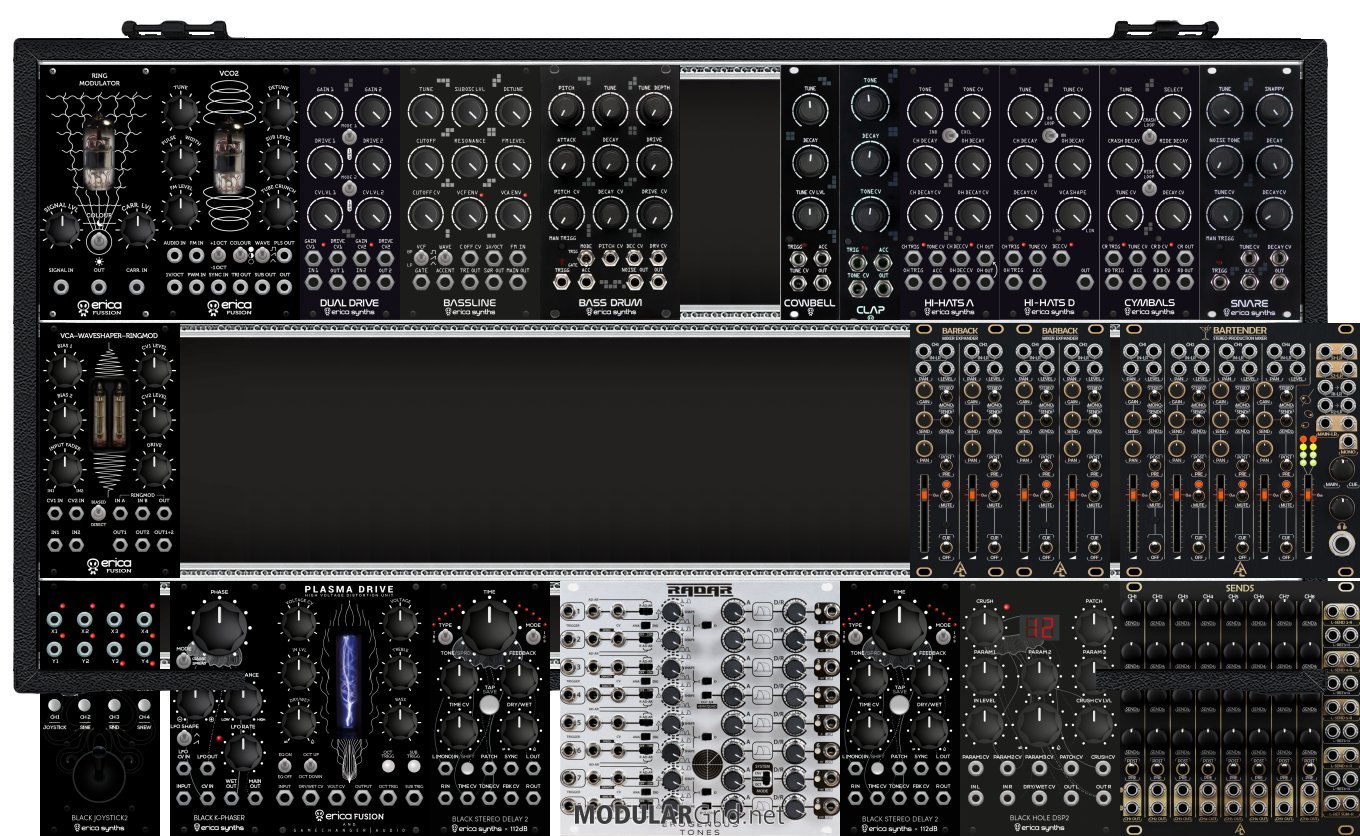Click the OUT jack on Snare
This screenshot has width=1360, height=836.
click(1277, 284)
